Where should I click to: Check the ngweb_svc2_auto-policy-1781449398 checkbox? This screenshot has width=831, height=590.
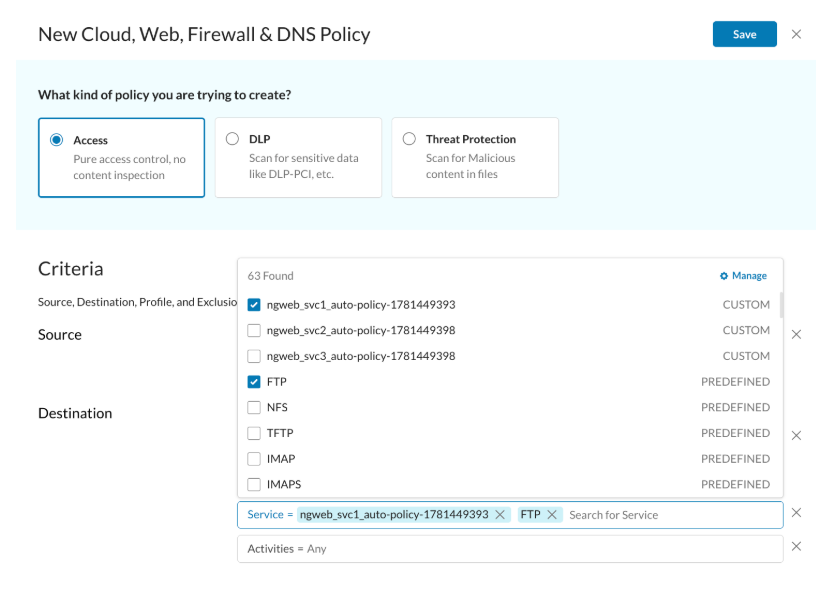tap(254, 330)
